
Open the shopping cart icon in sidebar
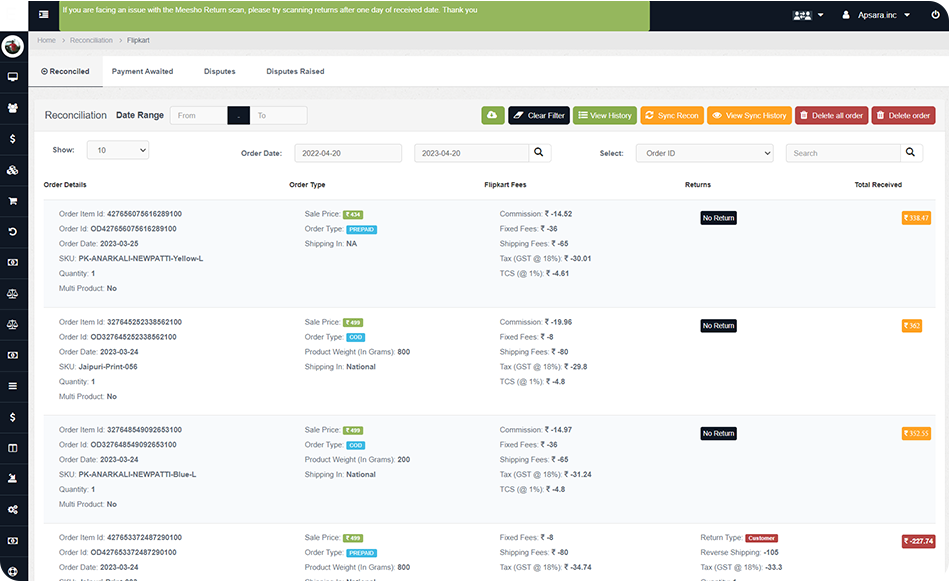[x=13, y=201]
